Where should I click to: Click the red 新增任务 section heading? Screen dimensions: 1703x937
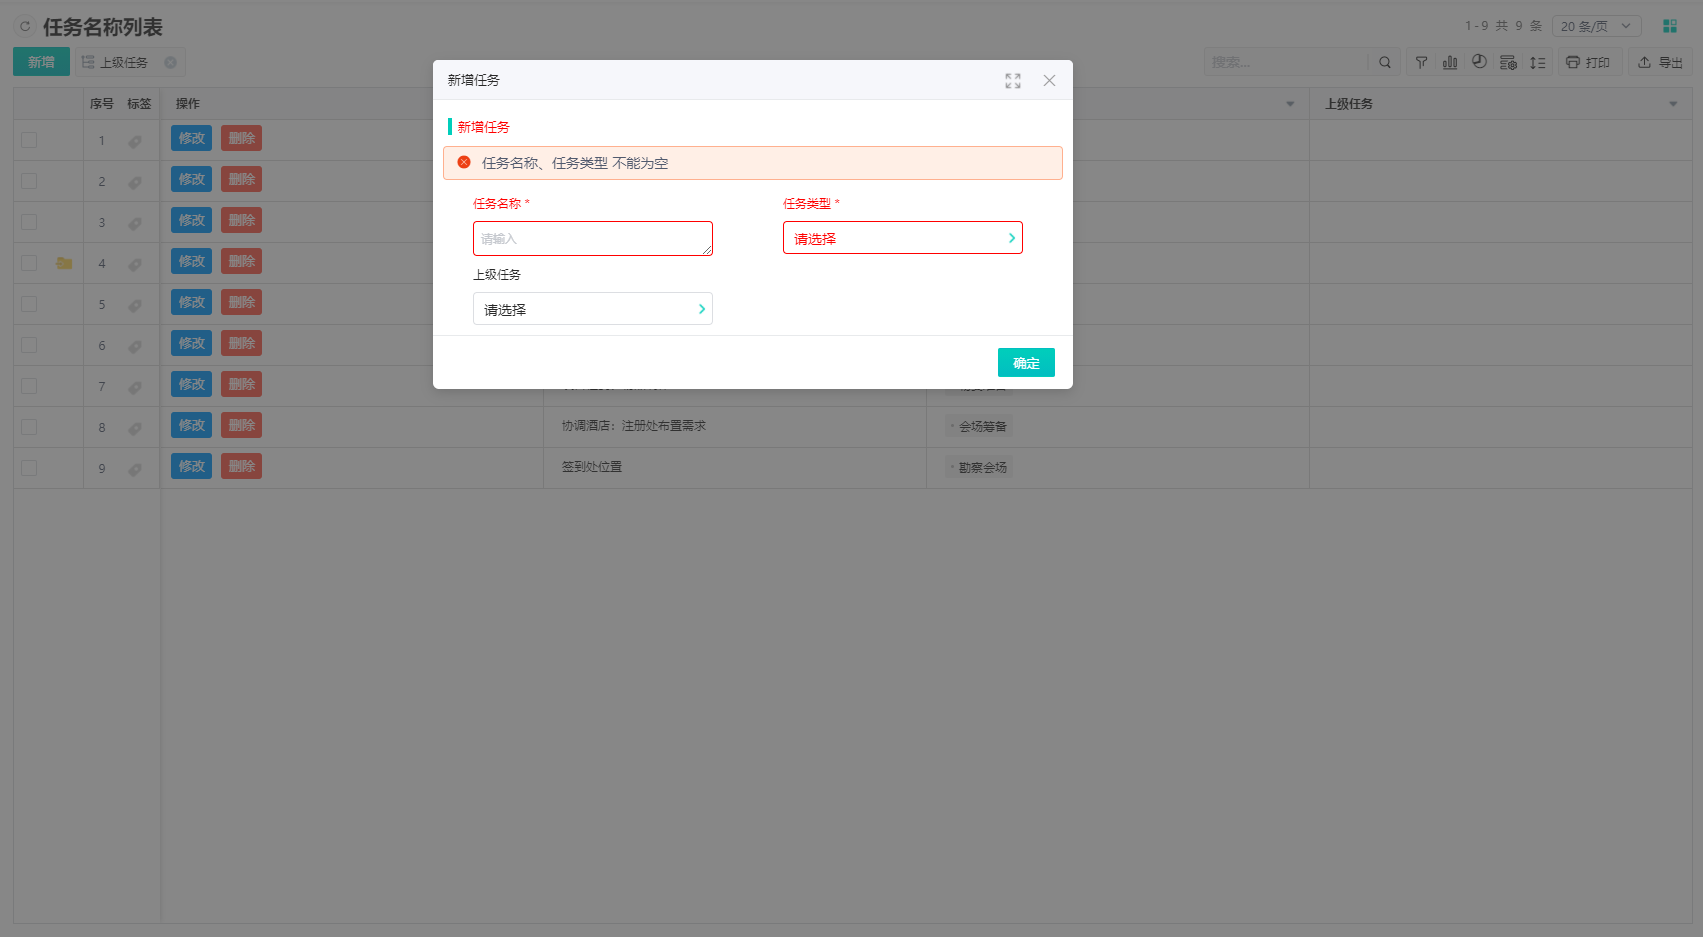click(x=484, y=127)
